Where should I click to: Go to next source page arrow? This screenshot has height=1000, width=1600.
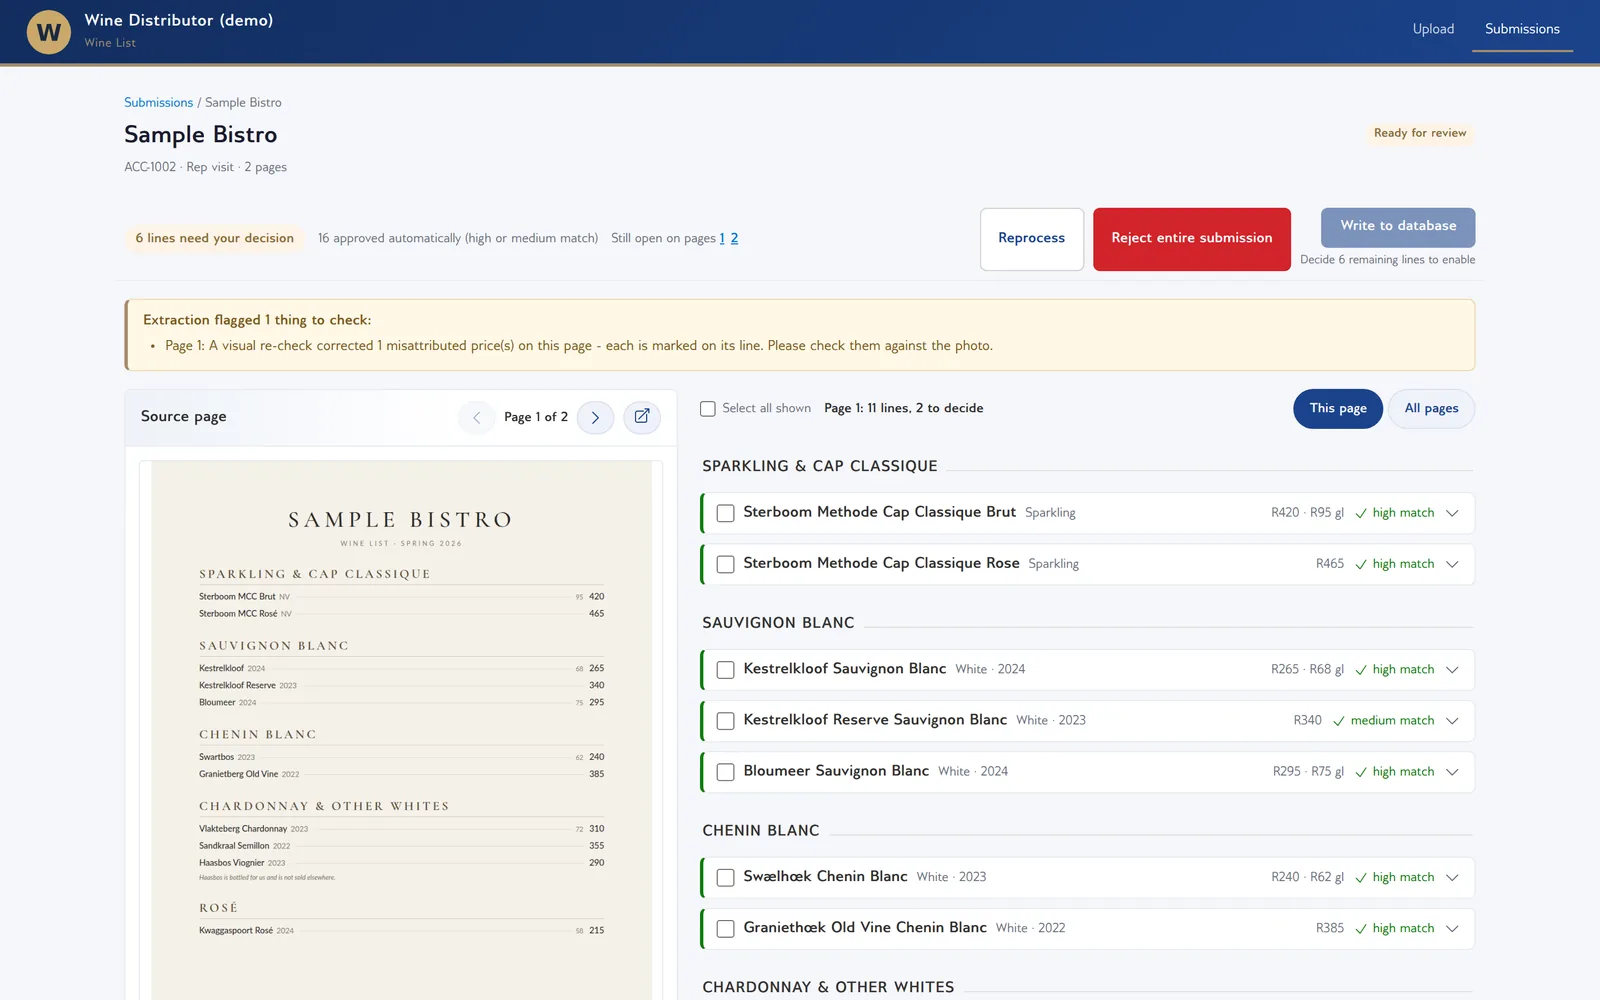[595, 417]
